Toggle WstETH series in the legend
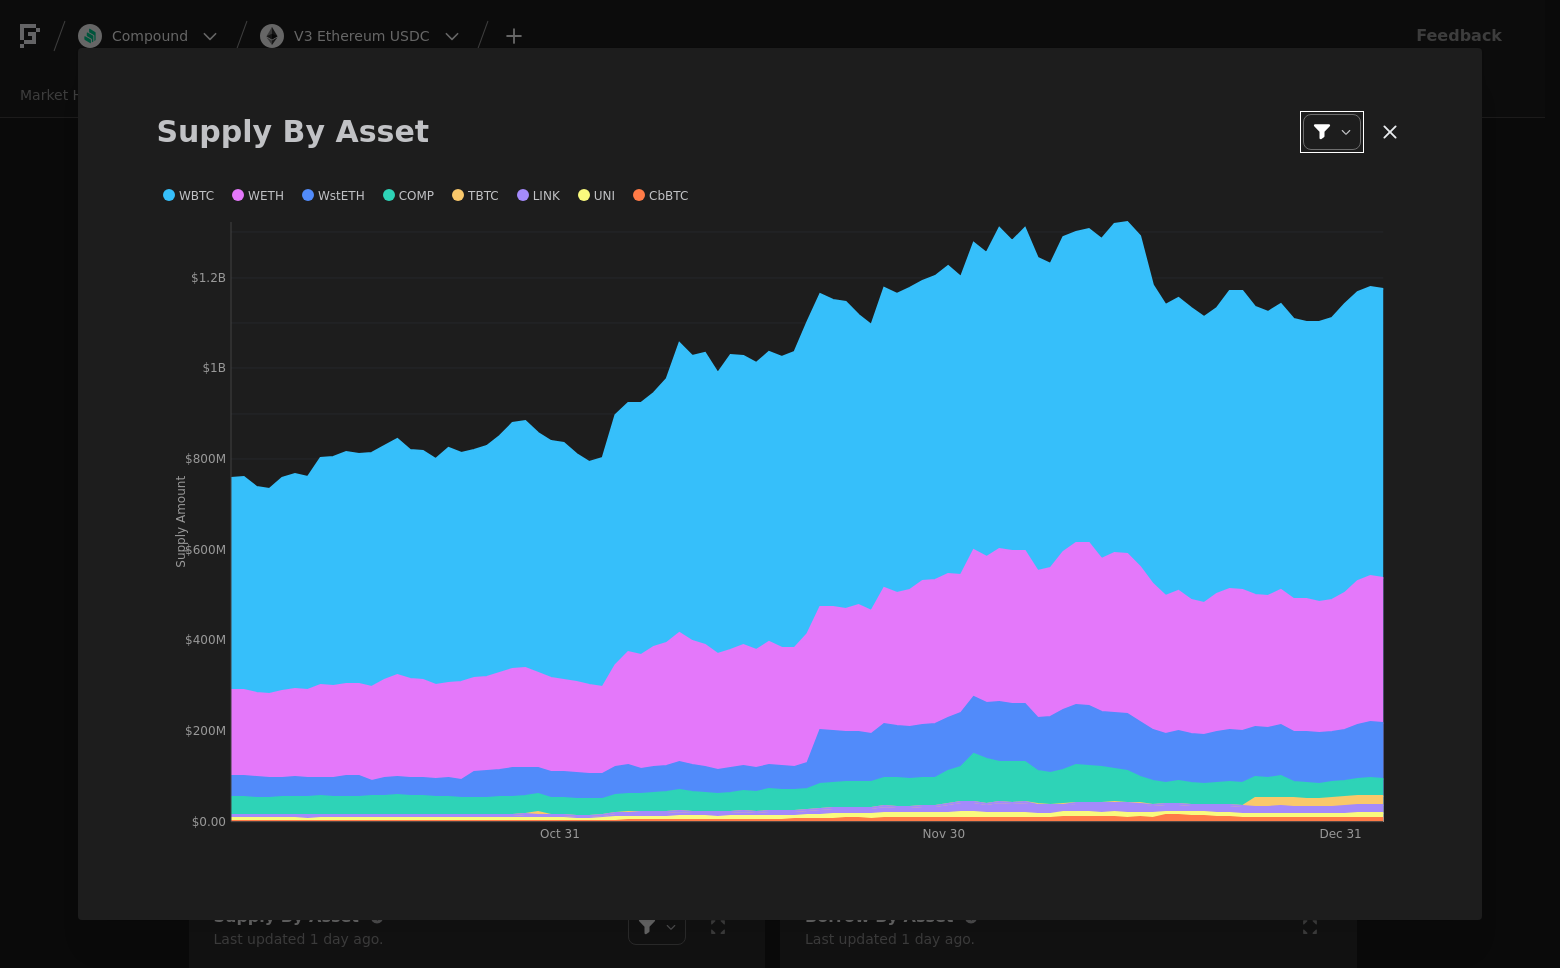 click(x=333, y=196)
